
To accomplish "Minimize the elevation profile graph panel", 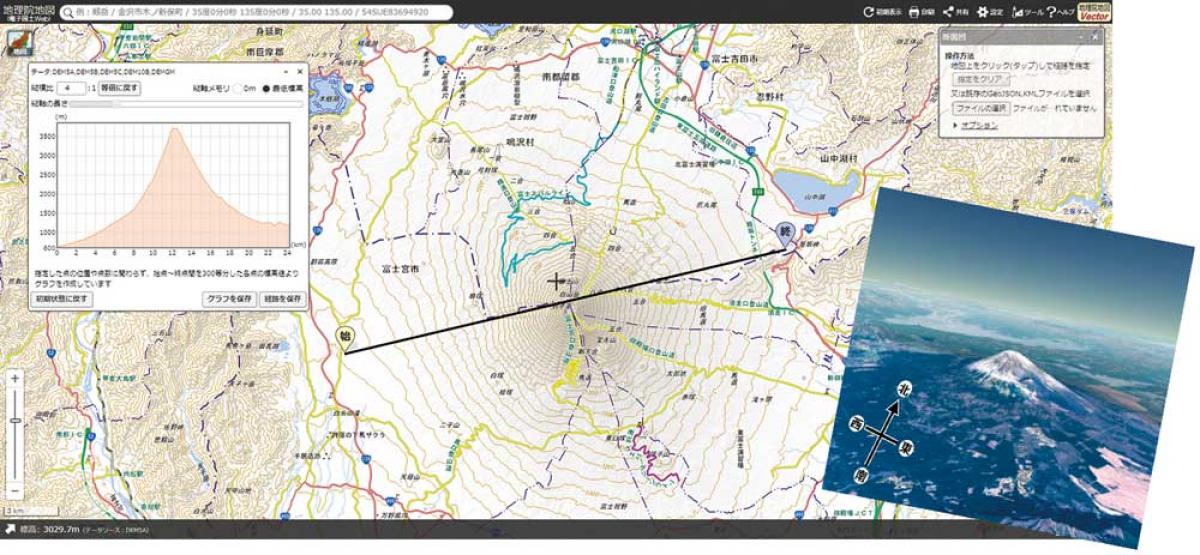I will 286,72.
